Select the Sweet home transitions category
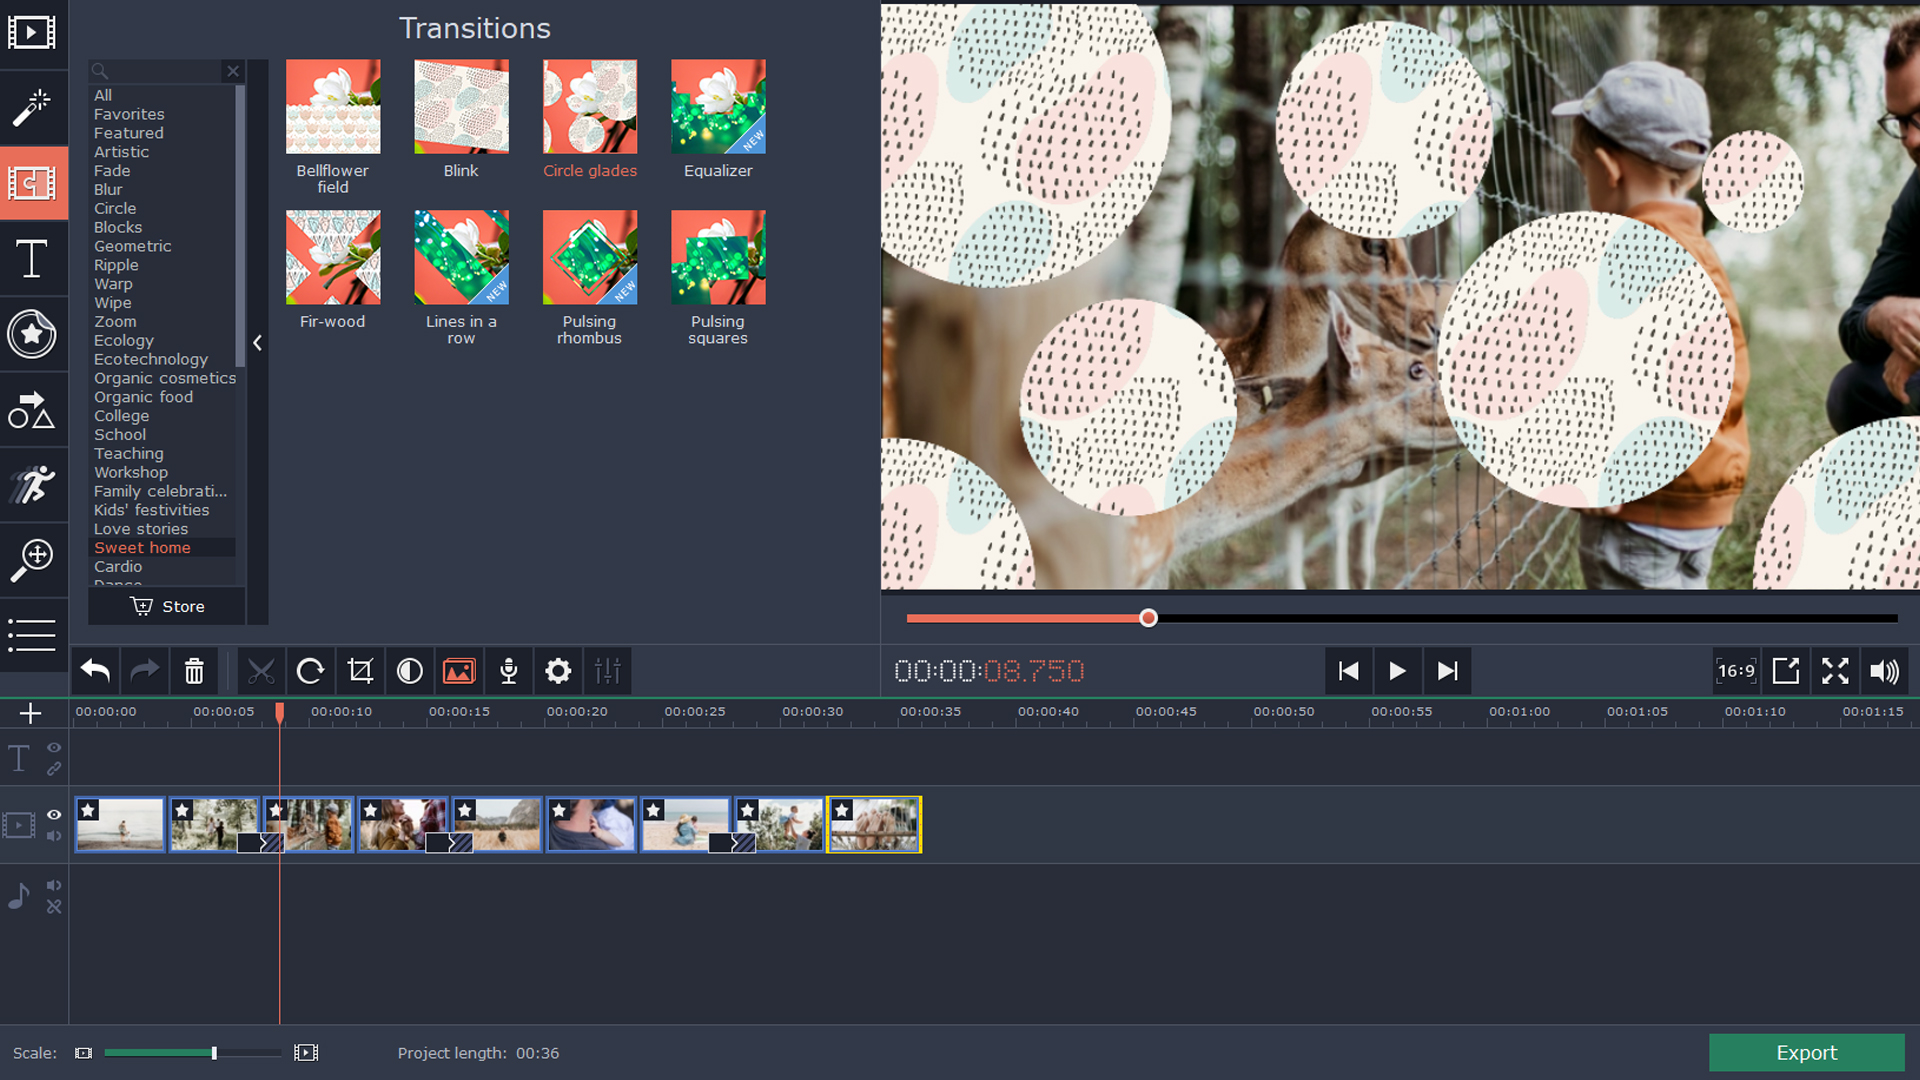The width and height of the screenshot is (1920, 1080). (142, 547)
